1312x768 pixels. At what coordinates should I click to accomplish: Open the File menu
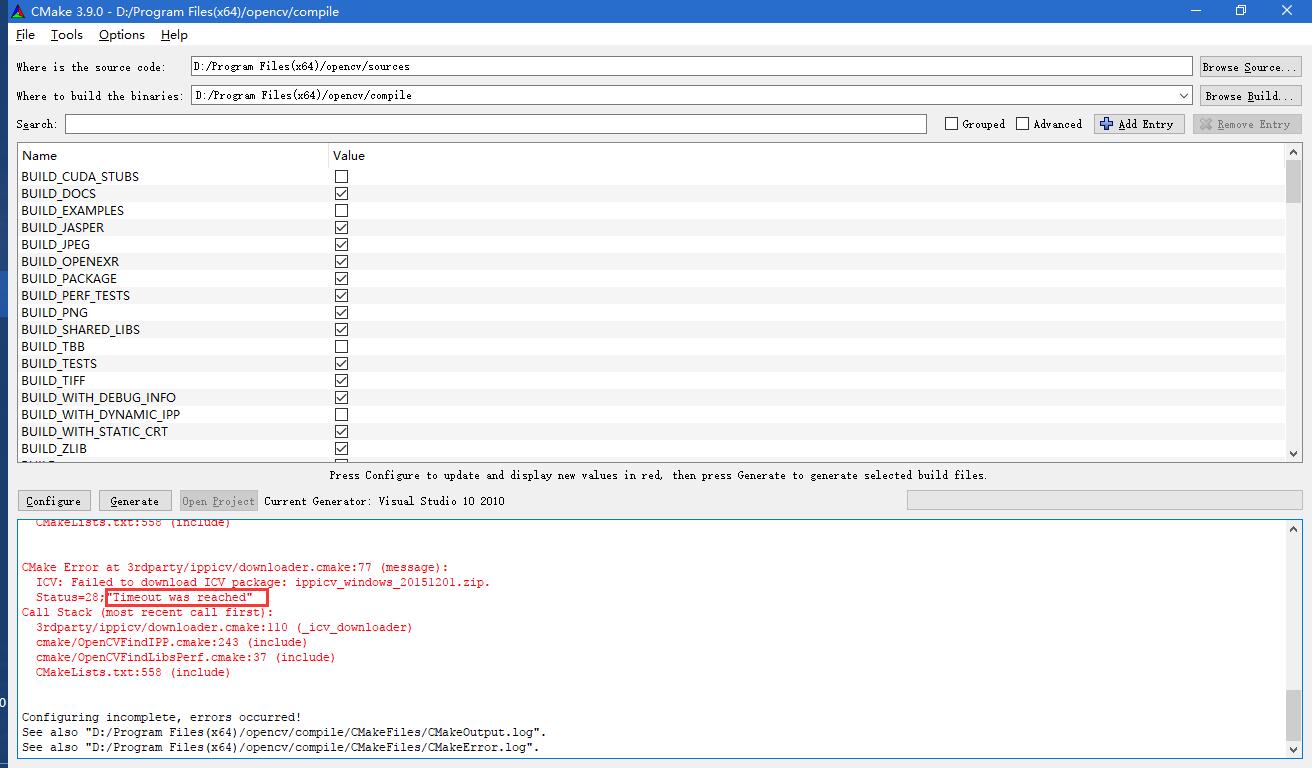coord(26,35)
